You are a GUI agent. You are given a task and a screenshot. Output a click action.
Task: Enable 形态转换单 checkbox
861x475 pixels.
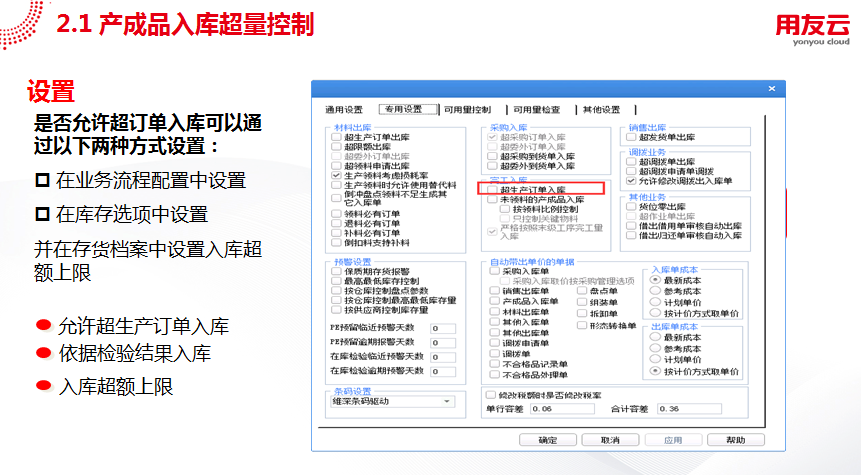[x=582, y=326]
